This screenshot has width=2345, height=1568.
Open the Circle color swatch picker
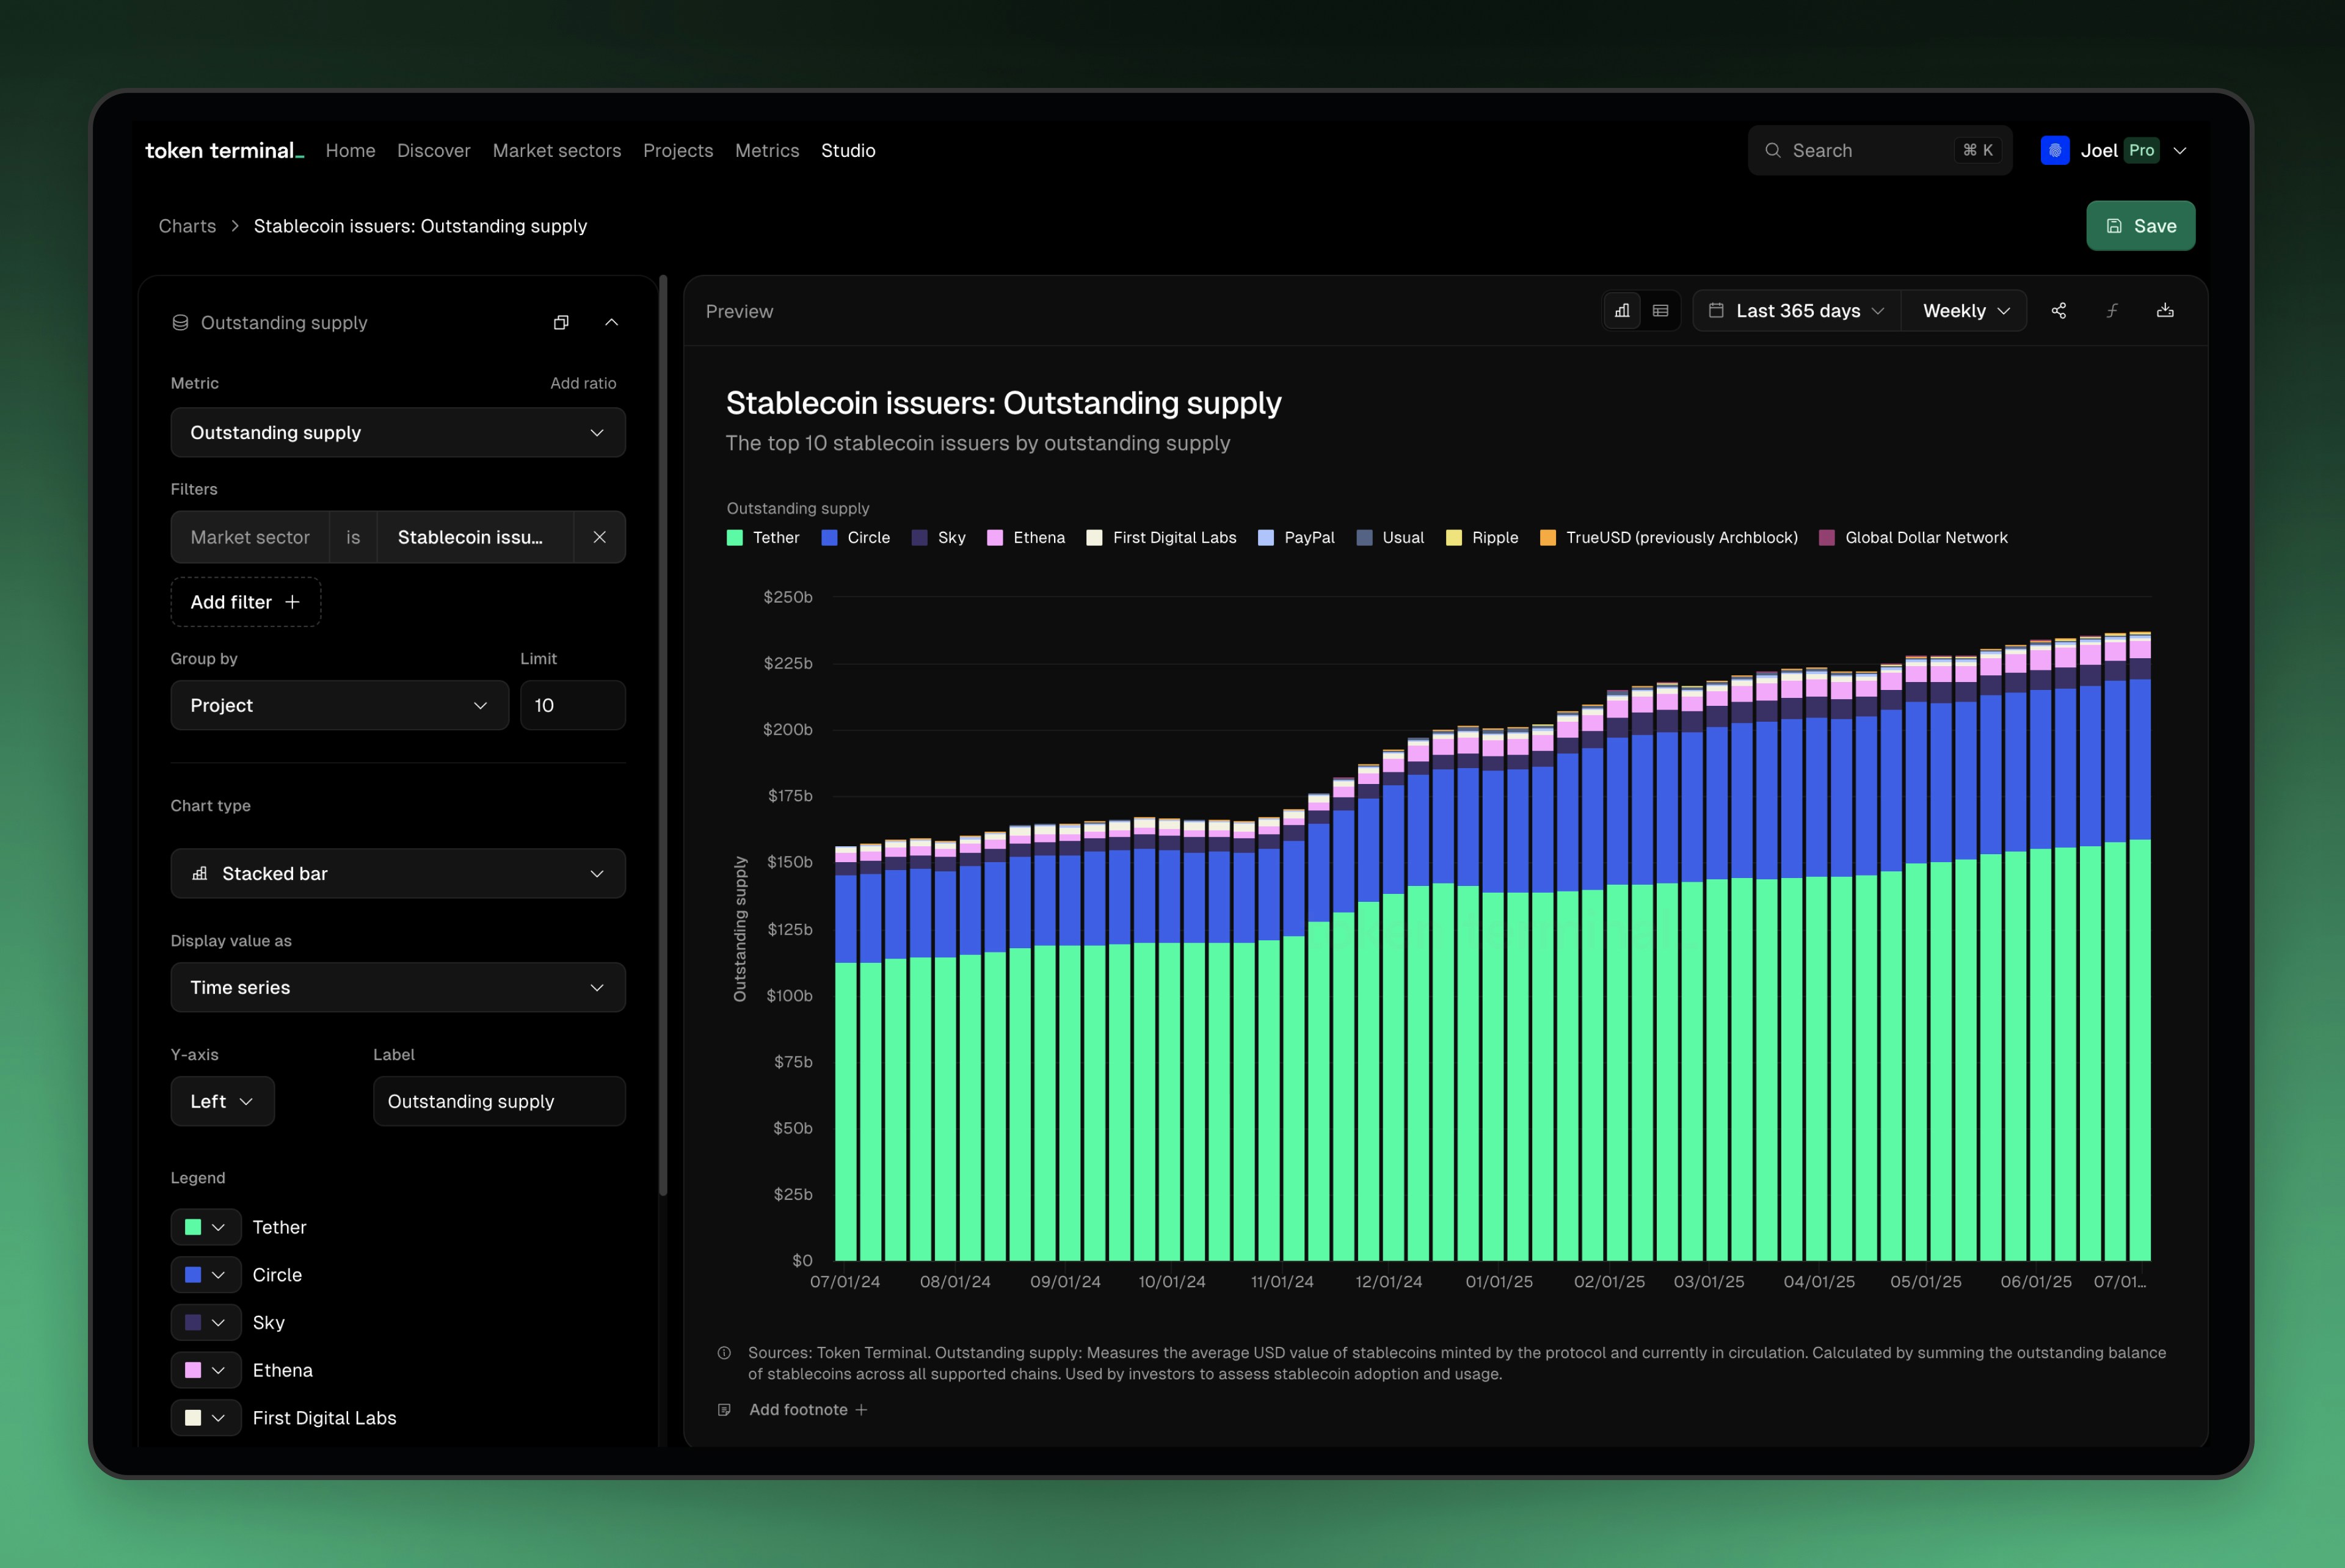(205, 1275)
